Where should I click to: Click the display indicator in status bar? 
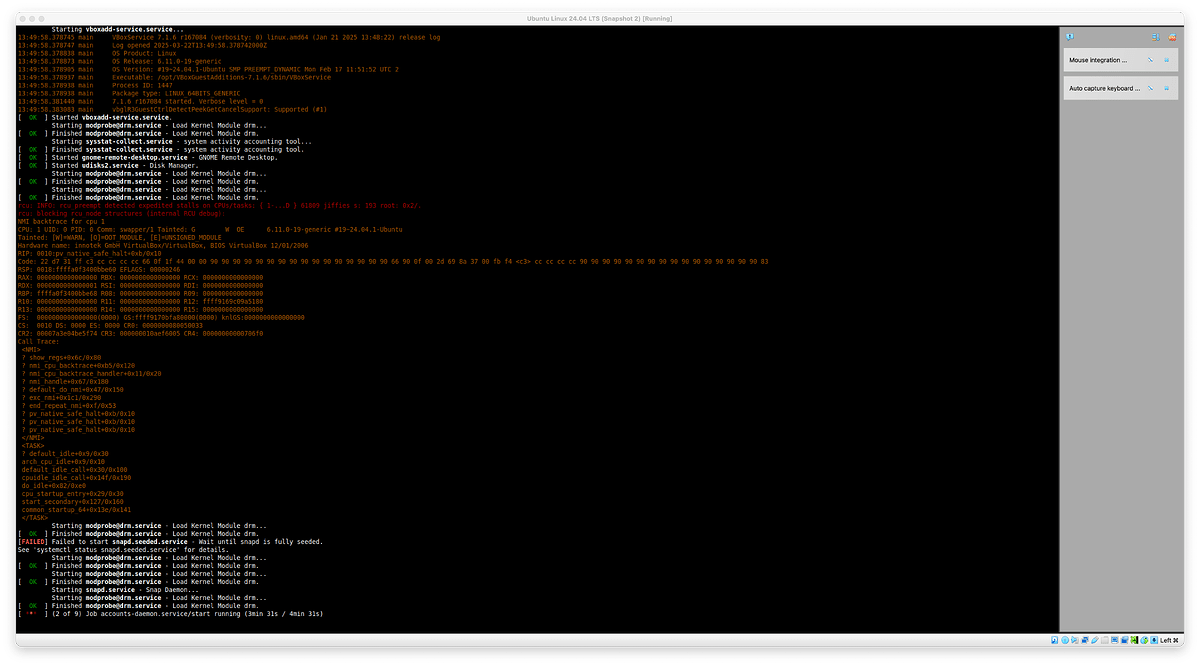click(1115, 640)
